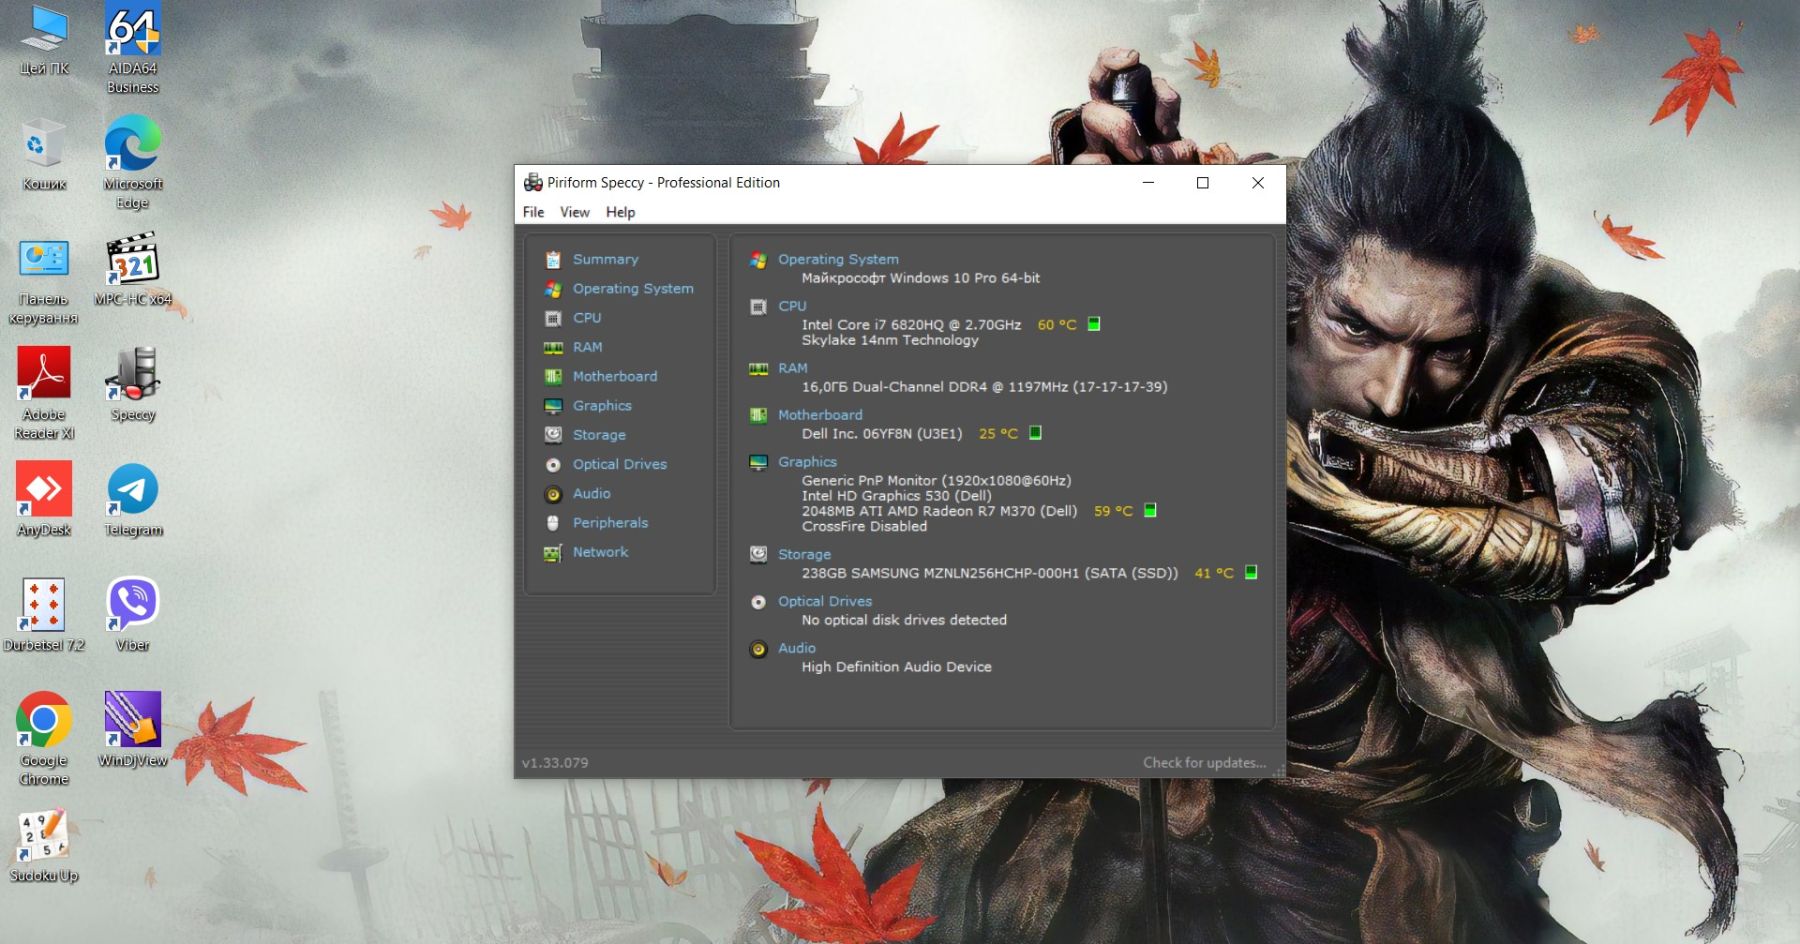Click green indicator next to 25 °C
Screen dimensions: 1800x944
point(1035,433)
